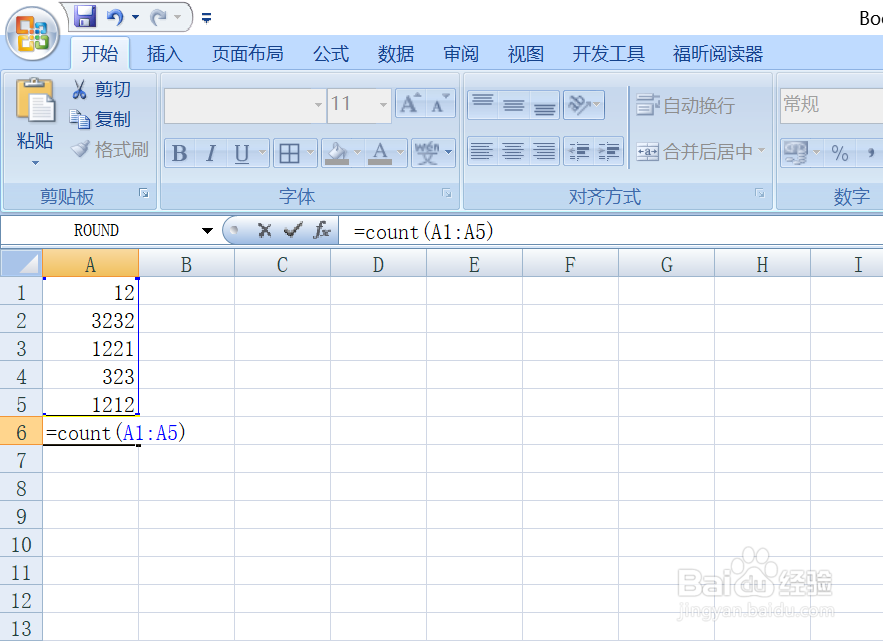Confirm formula entry with the checkmark icon
The width and height of the screenshot is (883, 641).
(294, 230)
